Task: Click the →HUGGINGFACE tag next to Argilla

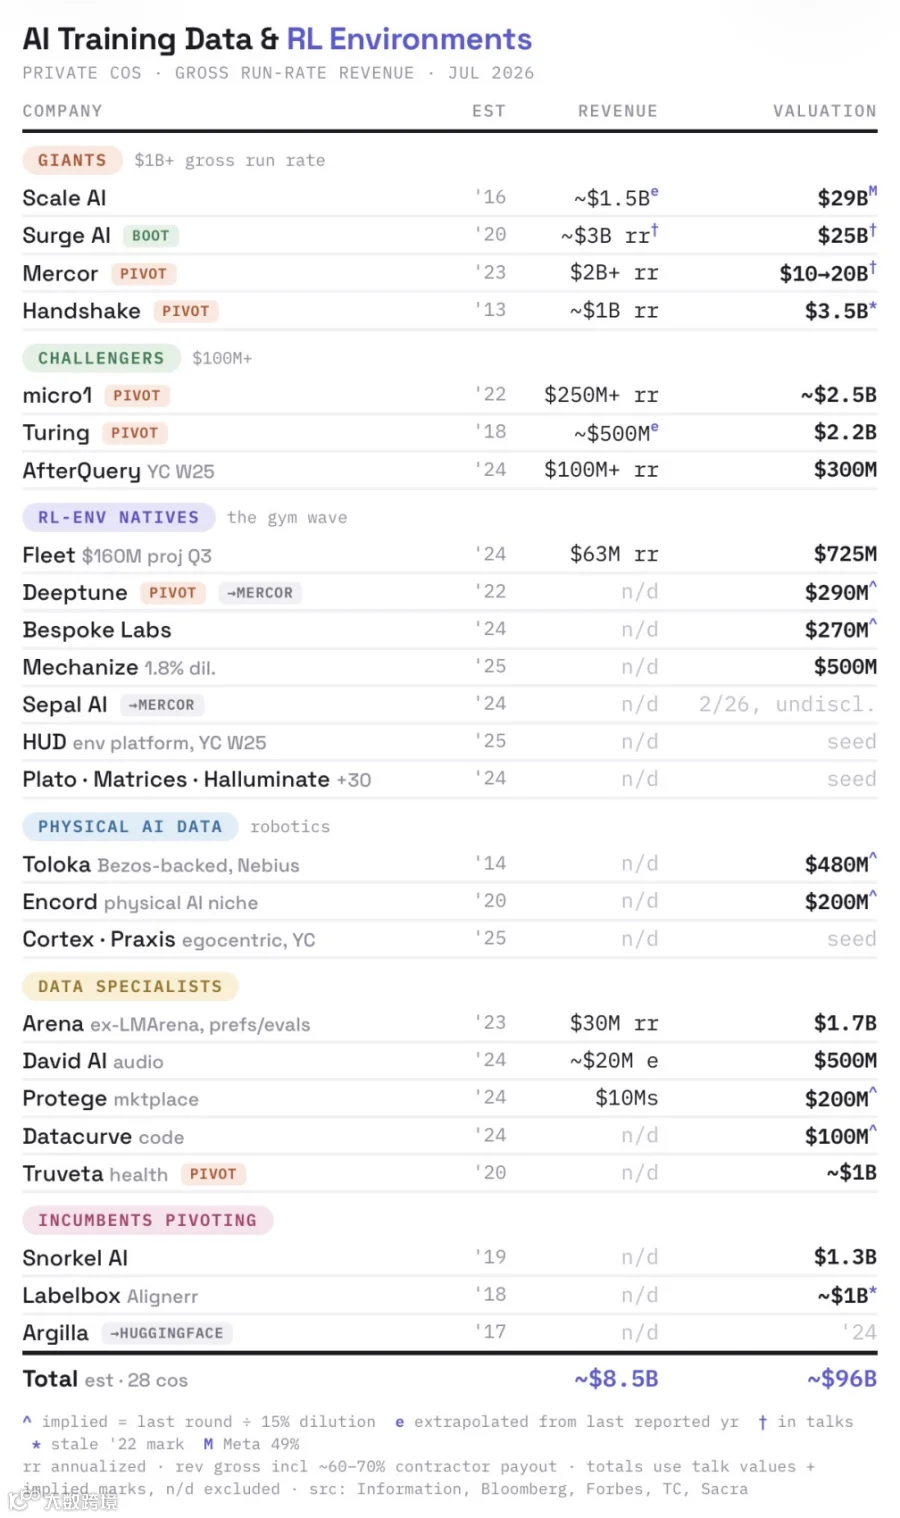Action: coord(167,1333)
